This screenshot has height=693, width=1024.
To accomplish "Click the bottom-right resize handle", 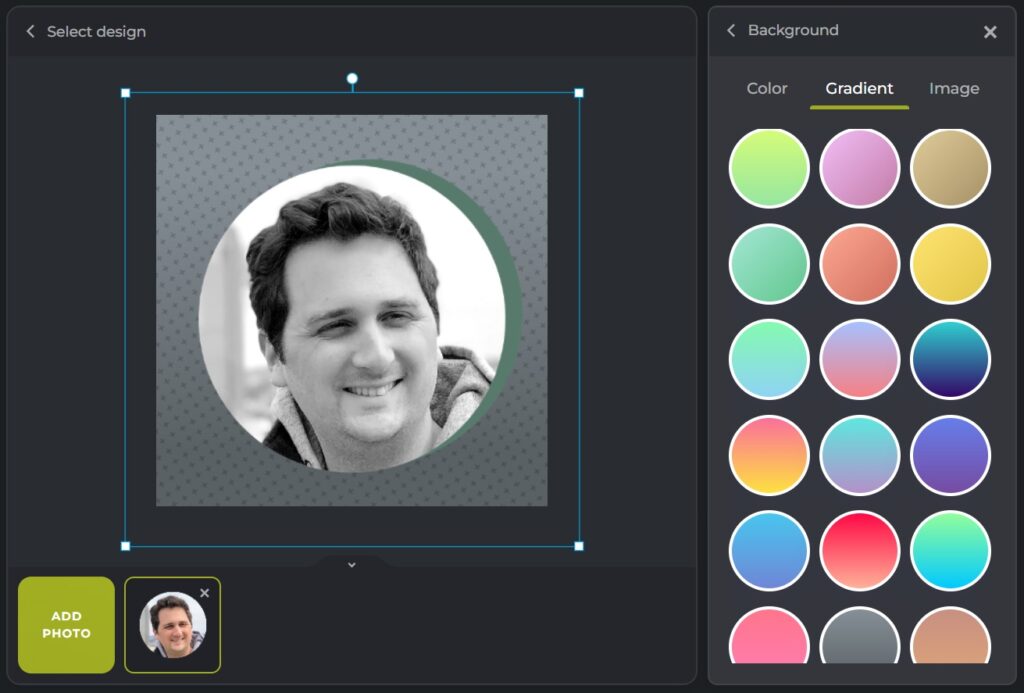I will [x=579, y=546].
